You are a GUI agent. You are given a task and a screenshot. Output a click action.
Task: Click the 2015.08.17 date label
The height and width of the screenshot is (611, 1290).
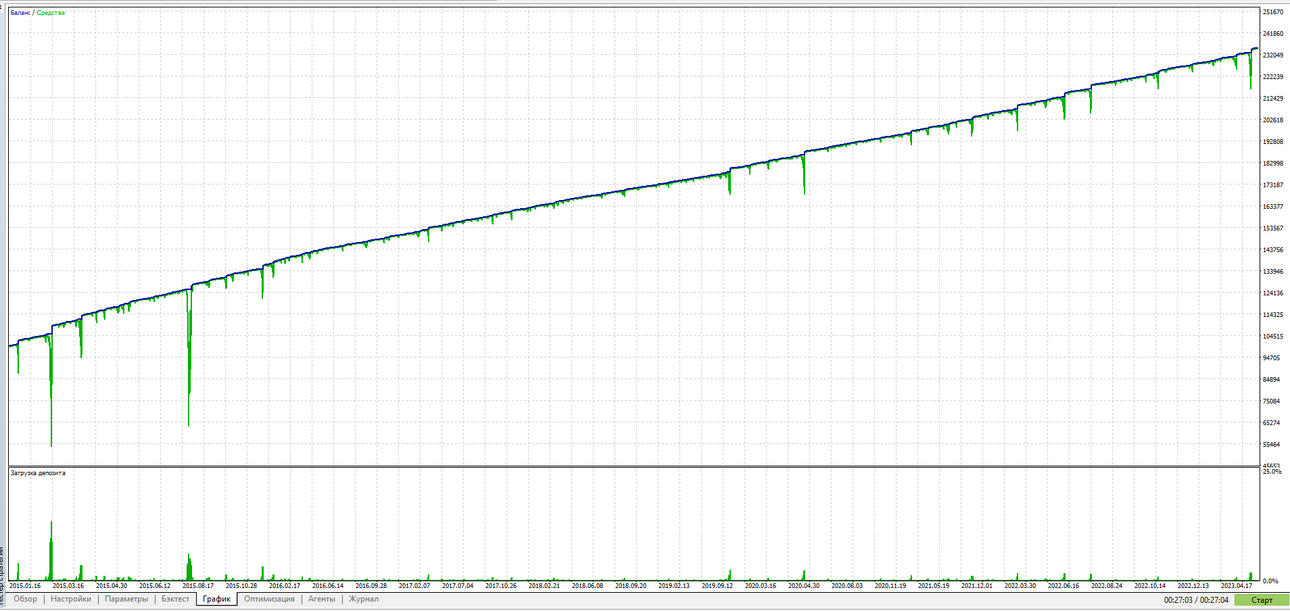click(198, 586)
